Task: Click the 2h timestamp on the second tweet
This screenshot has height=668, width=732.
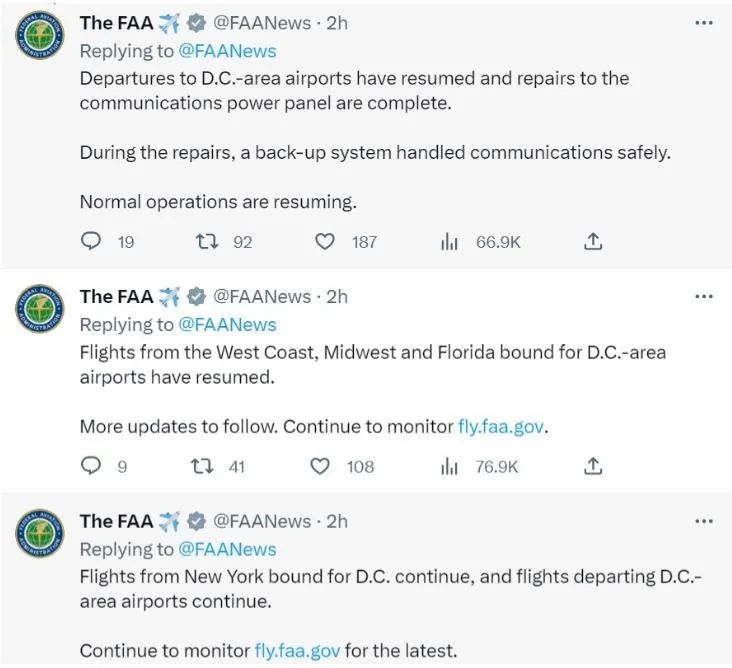Action: point(337,296)
